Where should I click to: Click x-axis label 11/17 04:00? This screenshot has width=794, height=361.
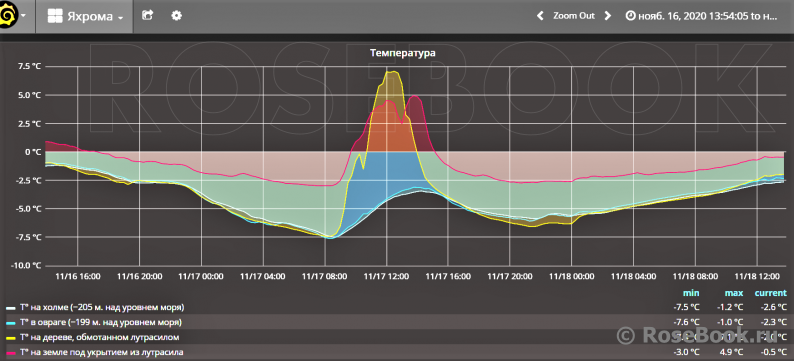(263, 276)
